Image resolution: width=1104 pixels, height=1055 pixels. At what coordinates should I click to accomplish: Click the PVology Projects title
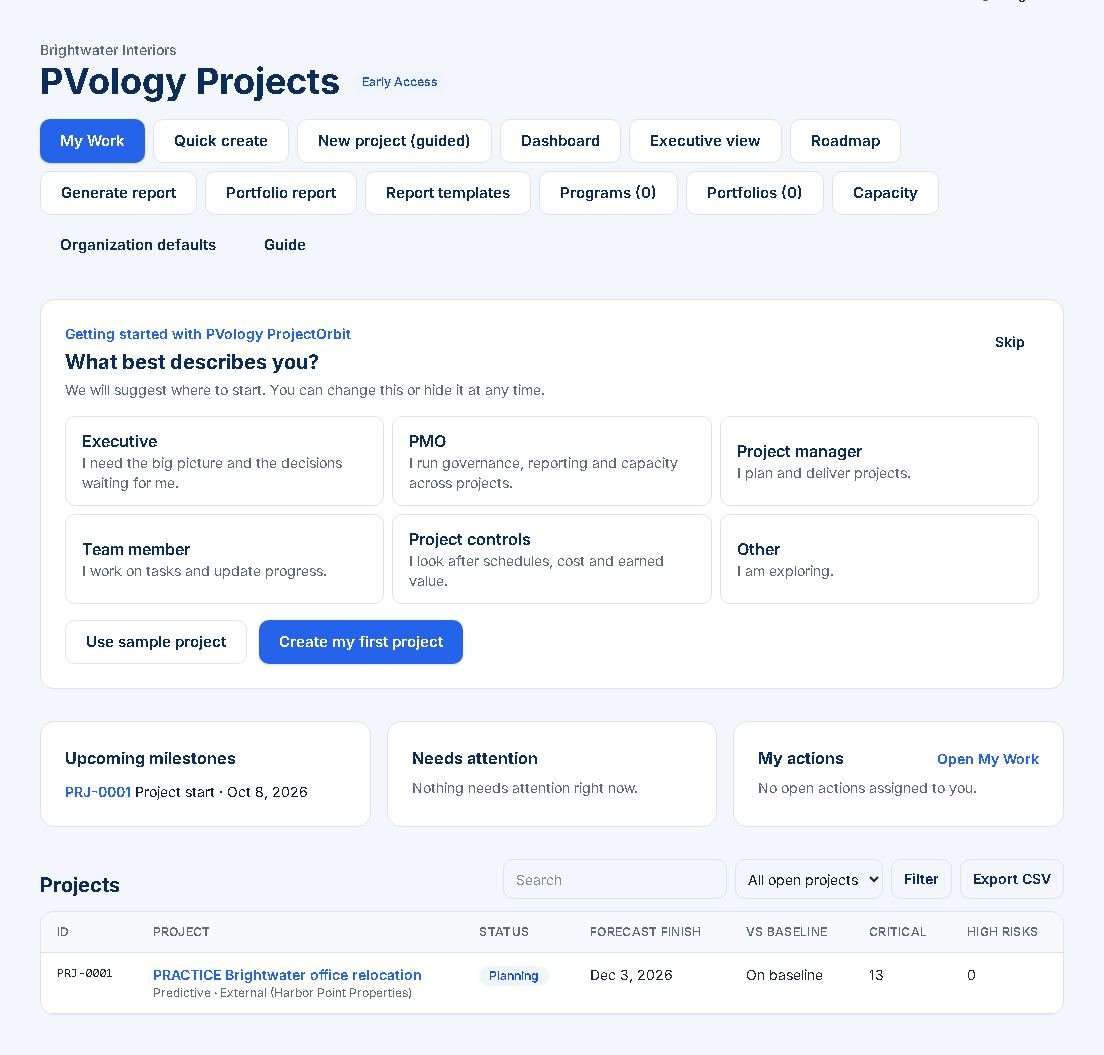189,82
